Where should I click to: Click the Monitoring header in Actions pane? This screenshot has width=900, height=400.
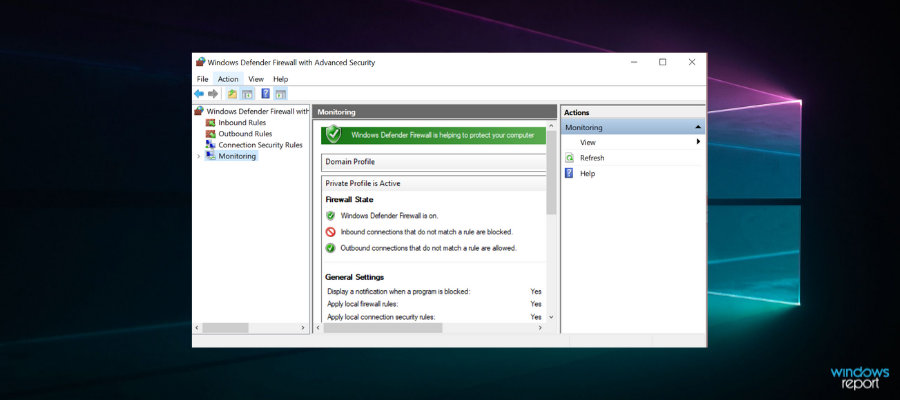tap(633, 127)
